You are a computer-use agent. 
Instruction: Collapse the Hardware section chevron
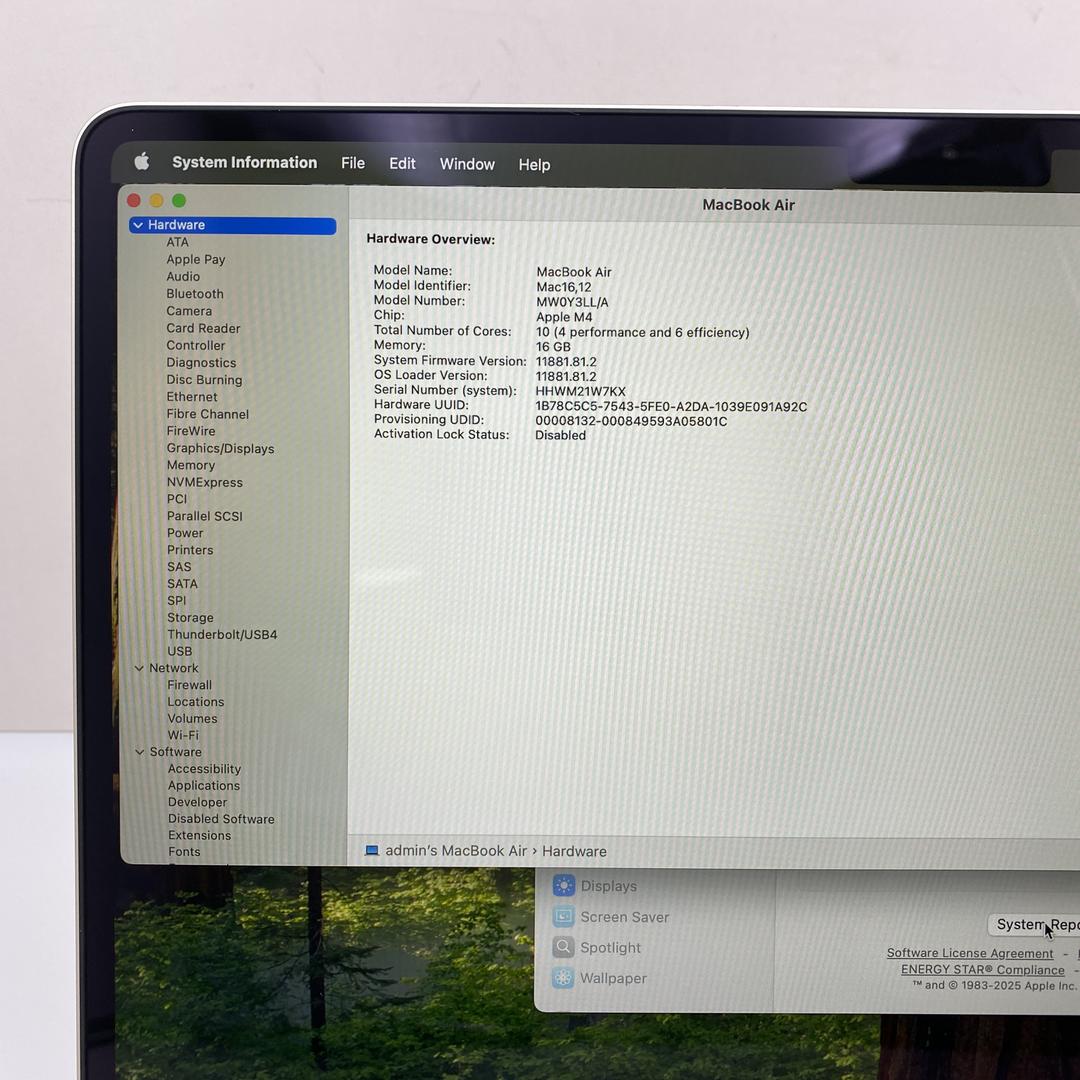[138, 225]
